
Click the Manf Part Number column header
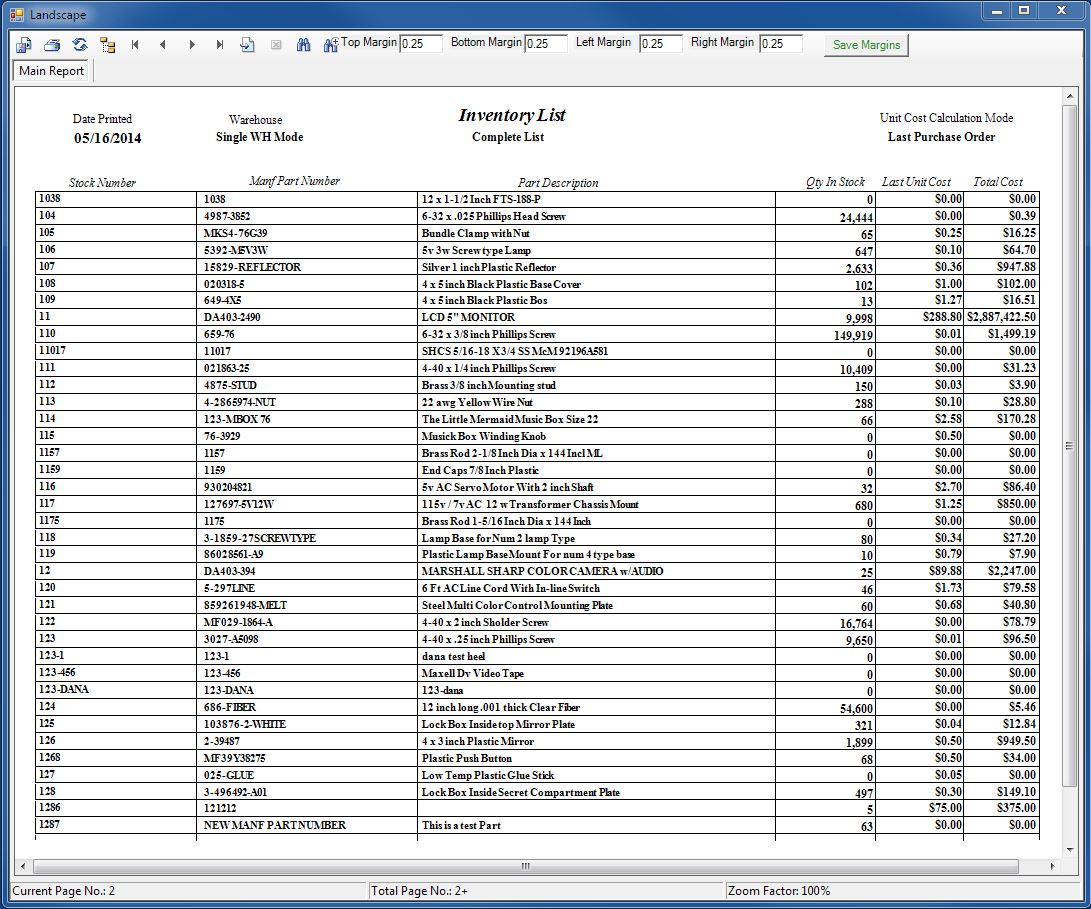coord(294,181)
